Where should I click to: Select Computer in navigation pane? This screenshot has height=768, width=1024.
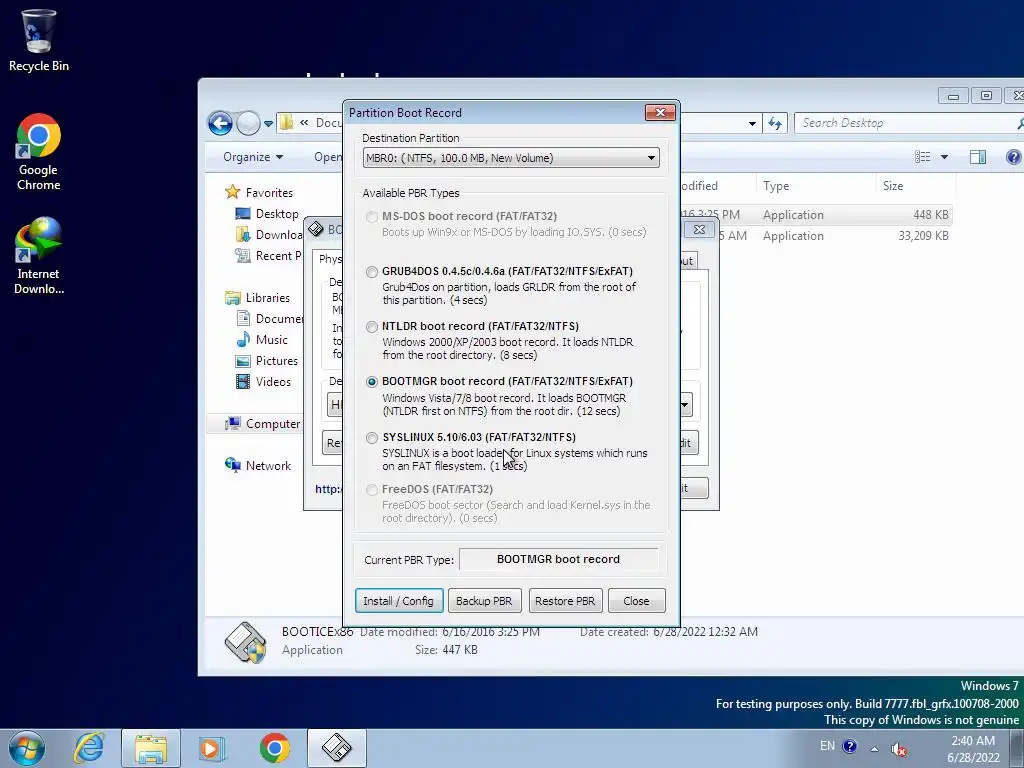pyautogui.click(x=262, y=424)
